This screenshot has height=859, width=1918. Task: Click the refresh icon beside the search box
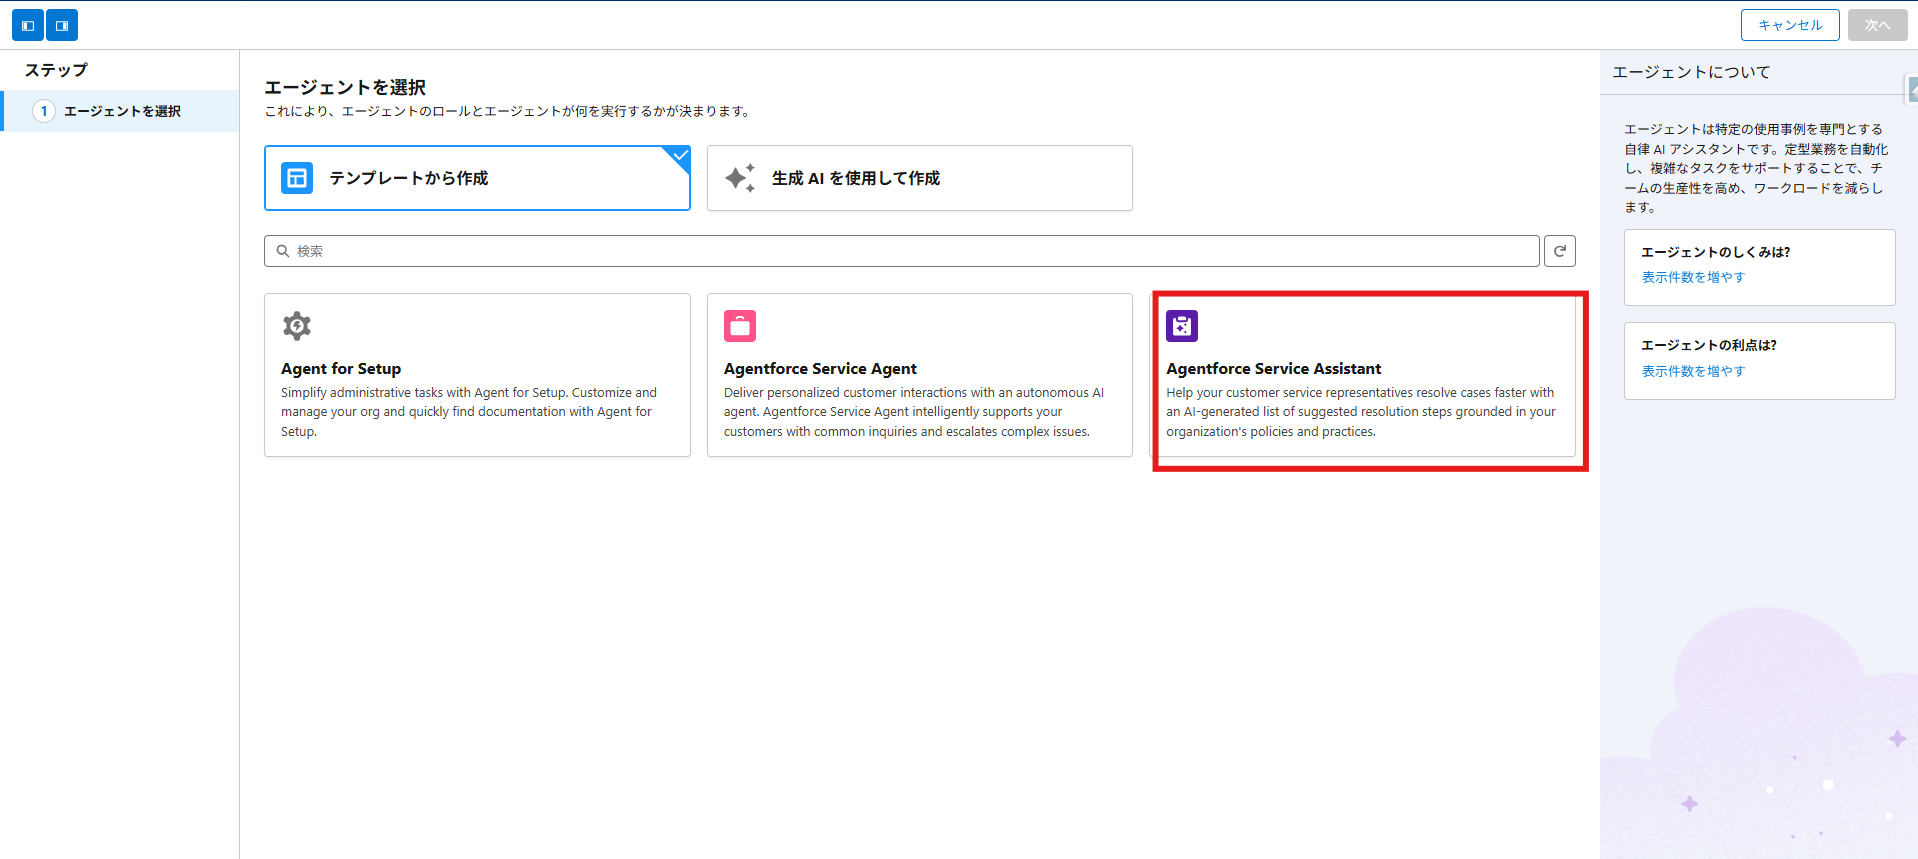coord(1559,251)
